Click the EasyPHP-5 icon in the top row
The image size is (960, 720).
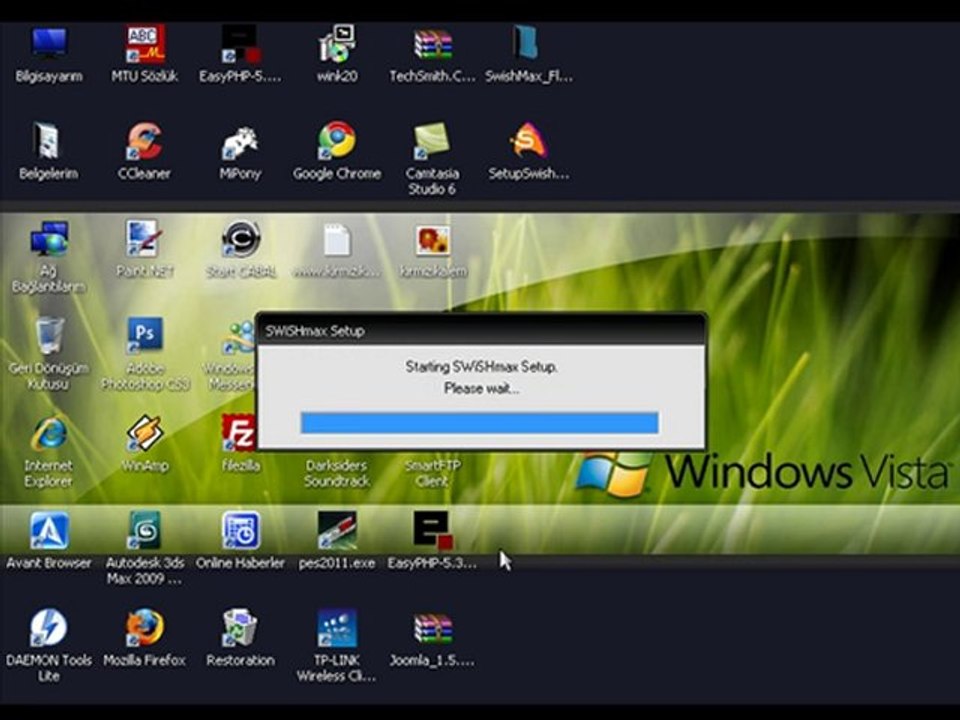pyautogui.click(x=240, y=44)
